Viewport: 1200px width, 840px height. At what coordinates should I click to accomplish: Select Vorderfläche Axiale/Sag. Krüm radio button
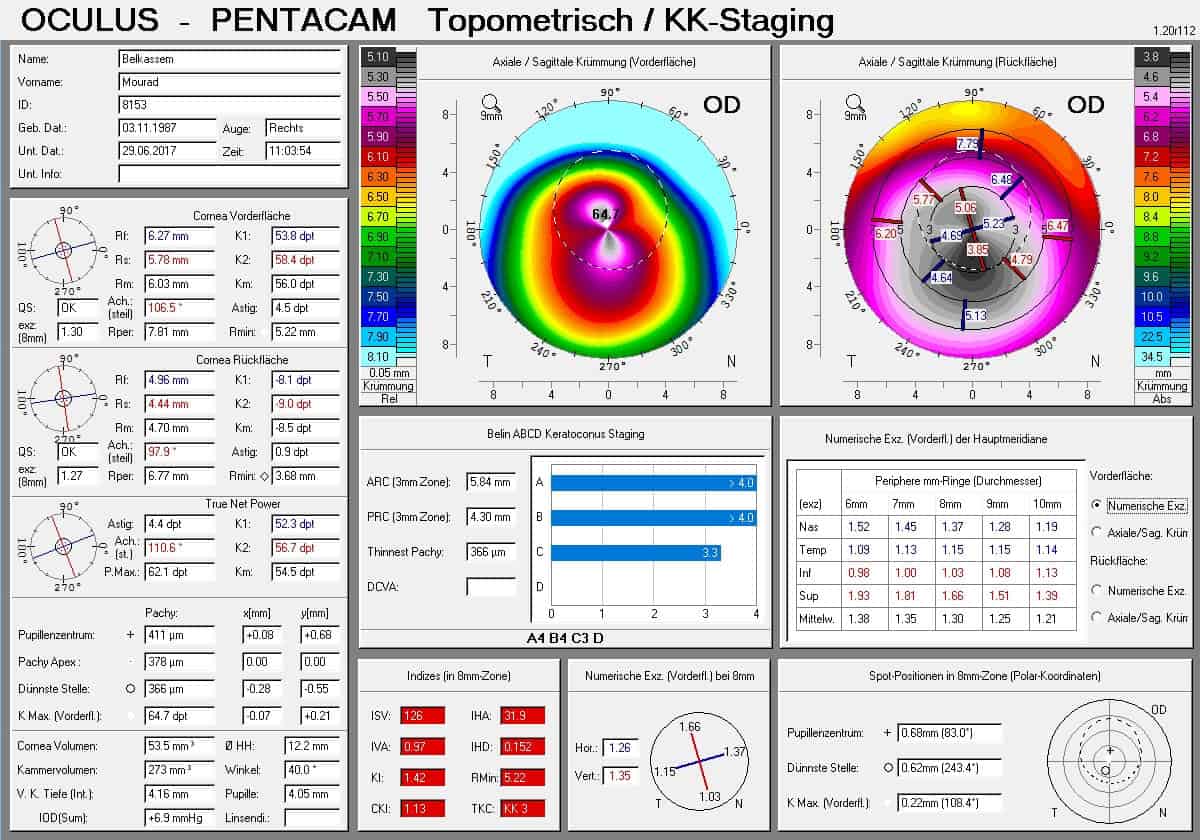pos(1098,532)
